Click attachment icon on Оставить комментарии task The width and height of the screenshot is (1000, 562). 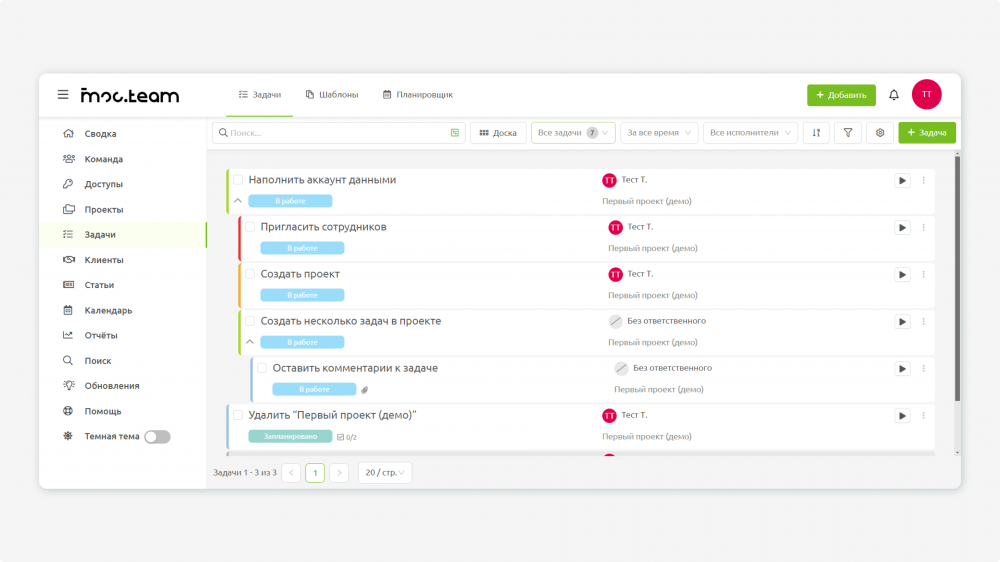click(x=365, y=390)
